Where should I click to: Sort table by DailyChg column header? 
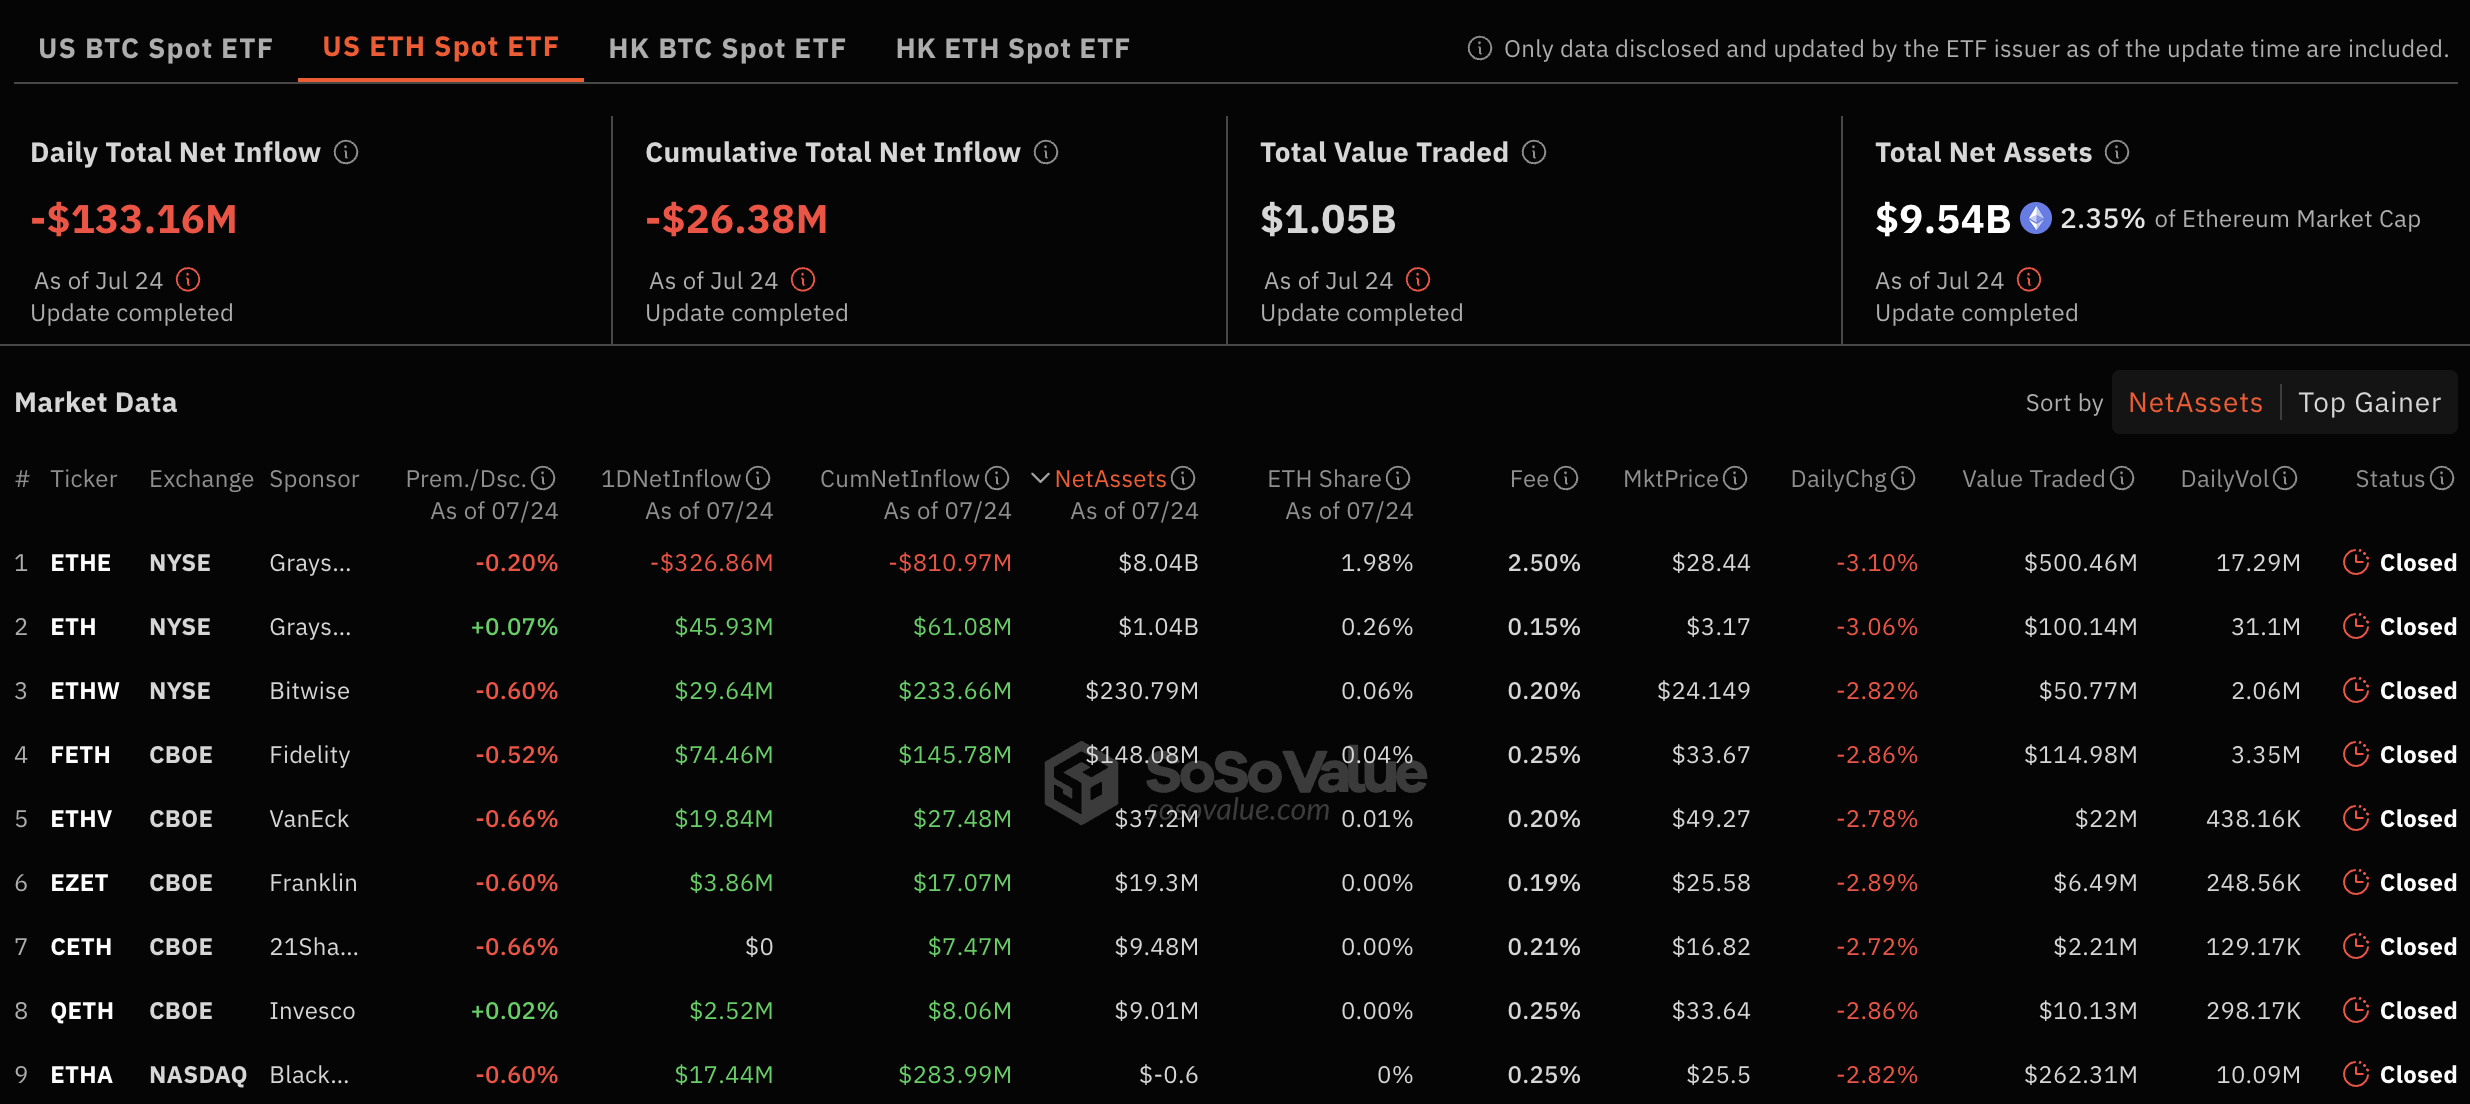coord(1838,478)
